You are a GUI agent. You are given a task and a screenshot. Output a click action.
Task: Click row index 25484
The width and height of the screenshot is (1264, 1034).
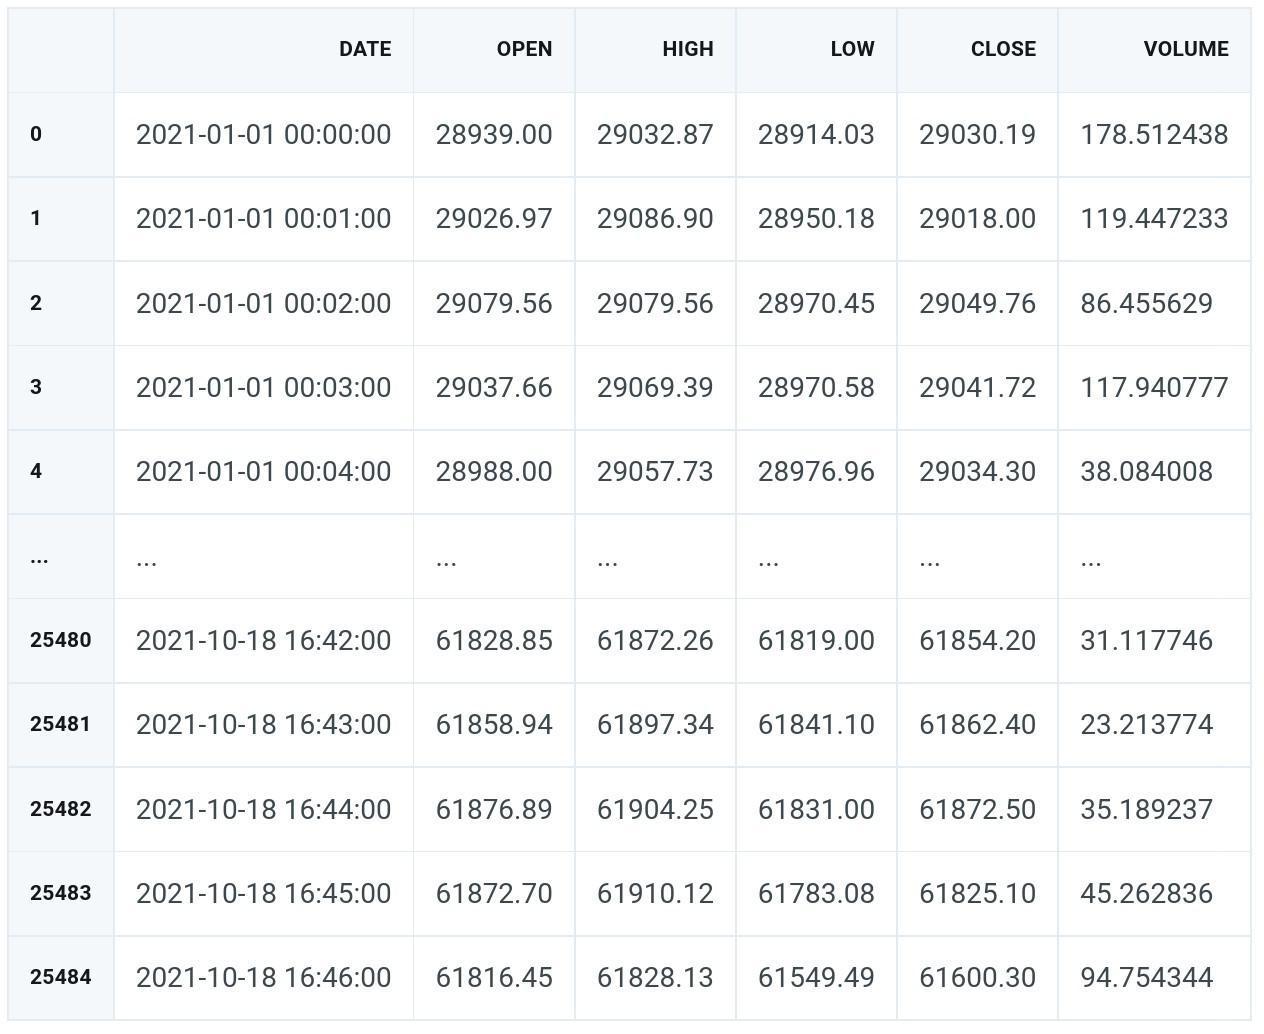tap(60, 977)
